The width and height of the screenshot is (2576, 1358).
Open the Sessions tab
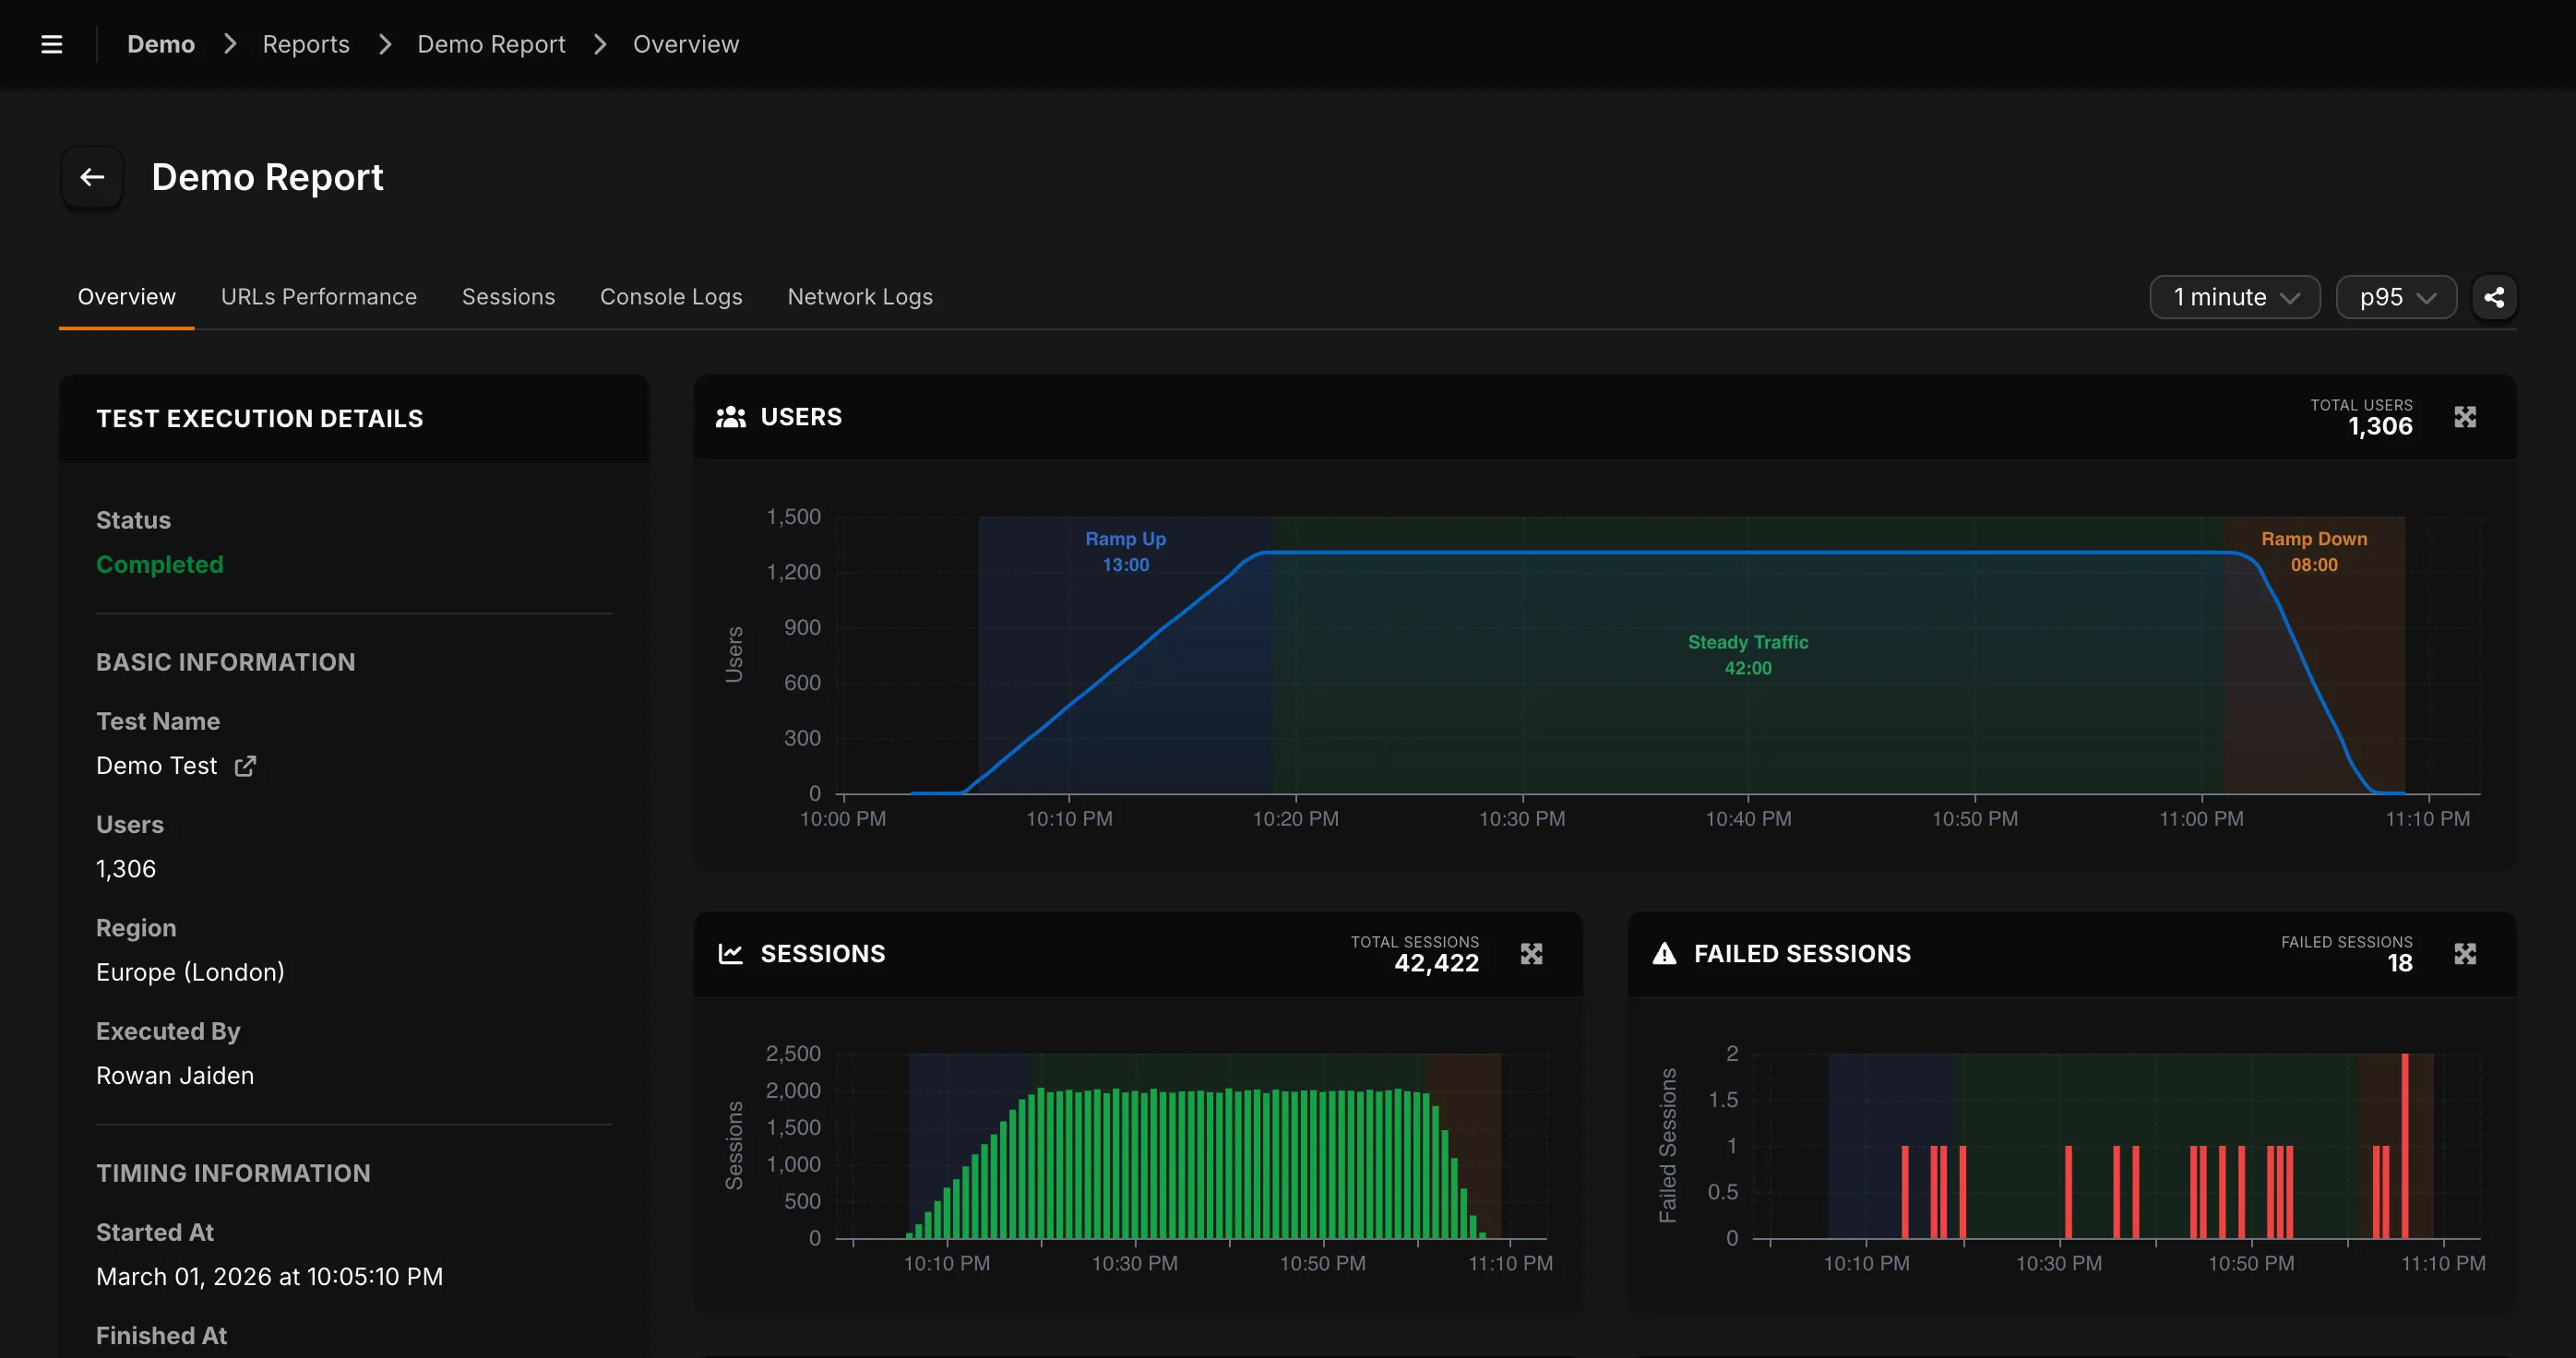coord(508,297)
